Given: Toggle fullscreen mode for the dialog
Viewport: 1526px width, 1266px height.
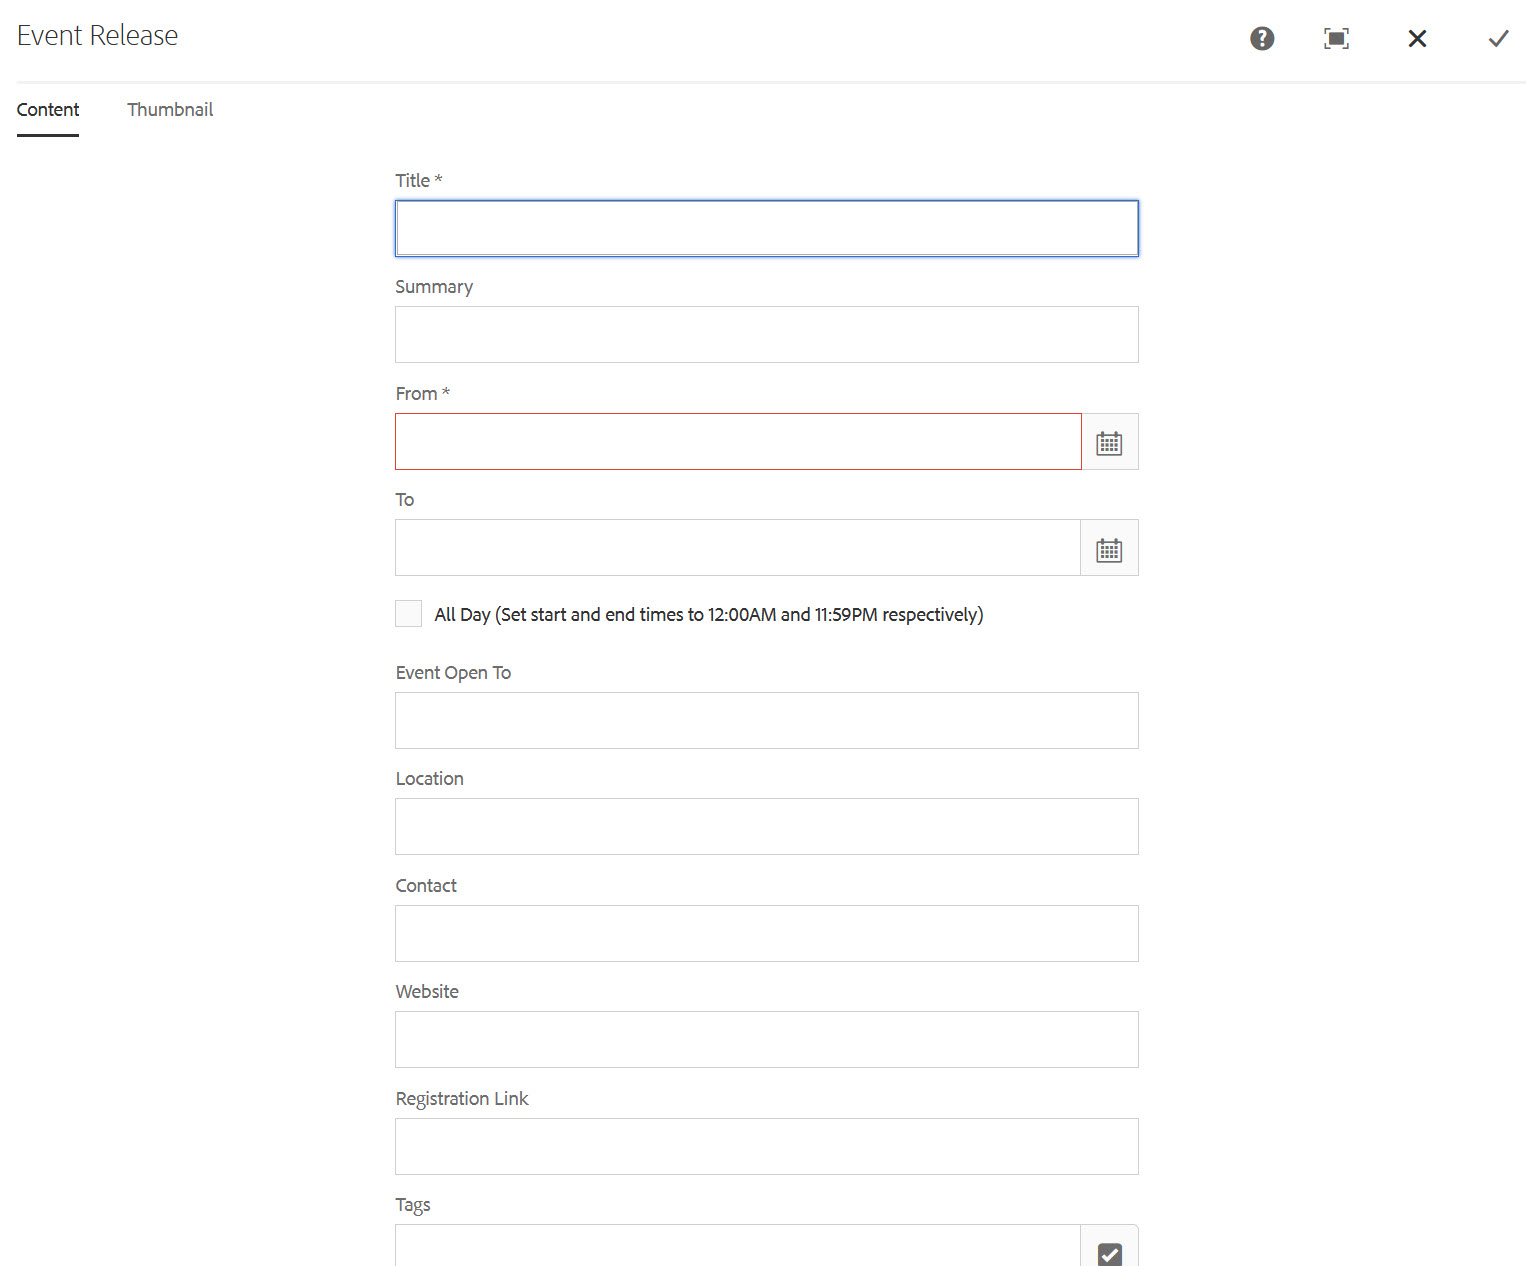Looking at the screenshot, I should [1336, 38].
